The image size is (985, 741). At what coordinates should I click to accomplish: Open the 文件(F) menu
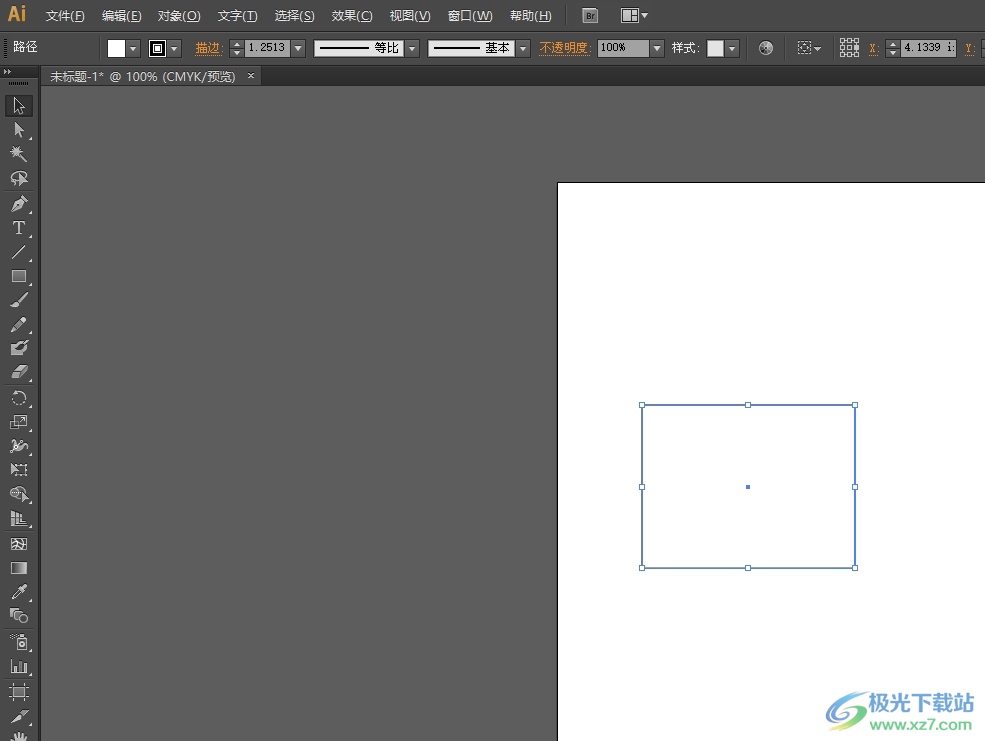[65, 16]
